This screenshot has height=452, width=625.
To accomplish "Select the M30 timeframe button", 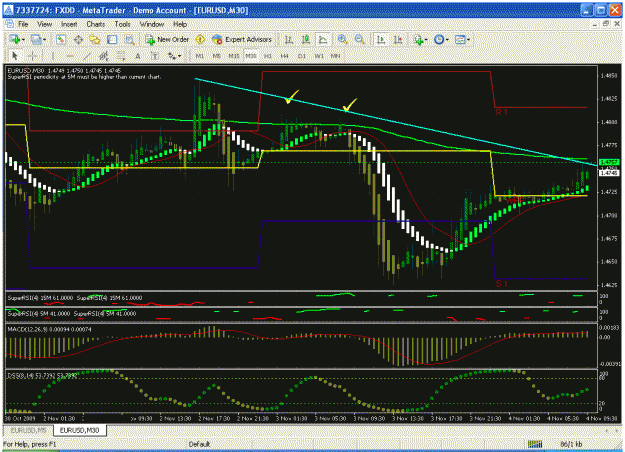I will pos(251,56).
